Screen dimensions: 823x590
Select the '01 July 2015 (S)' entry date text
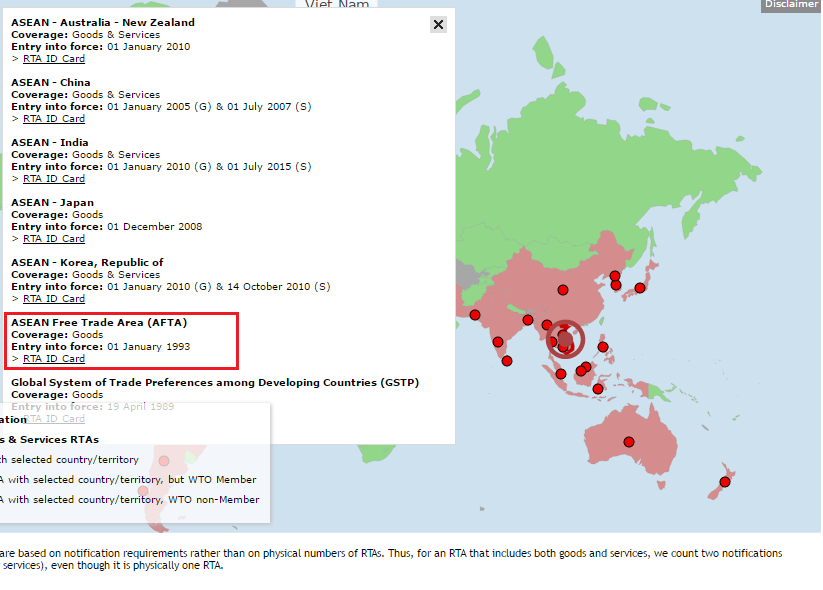(x=269, y=166)
